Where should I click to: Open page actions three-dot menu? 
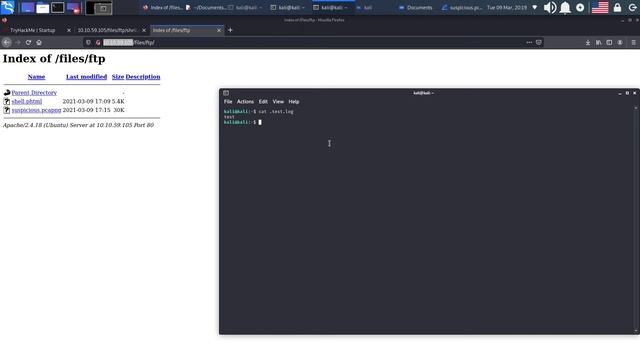[x=529, y=42]
